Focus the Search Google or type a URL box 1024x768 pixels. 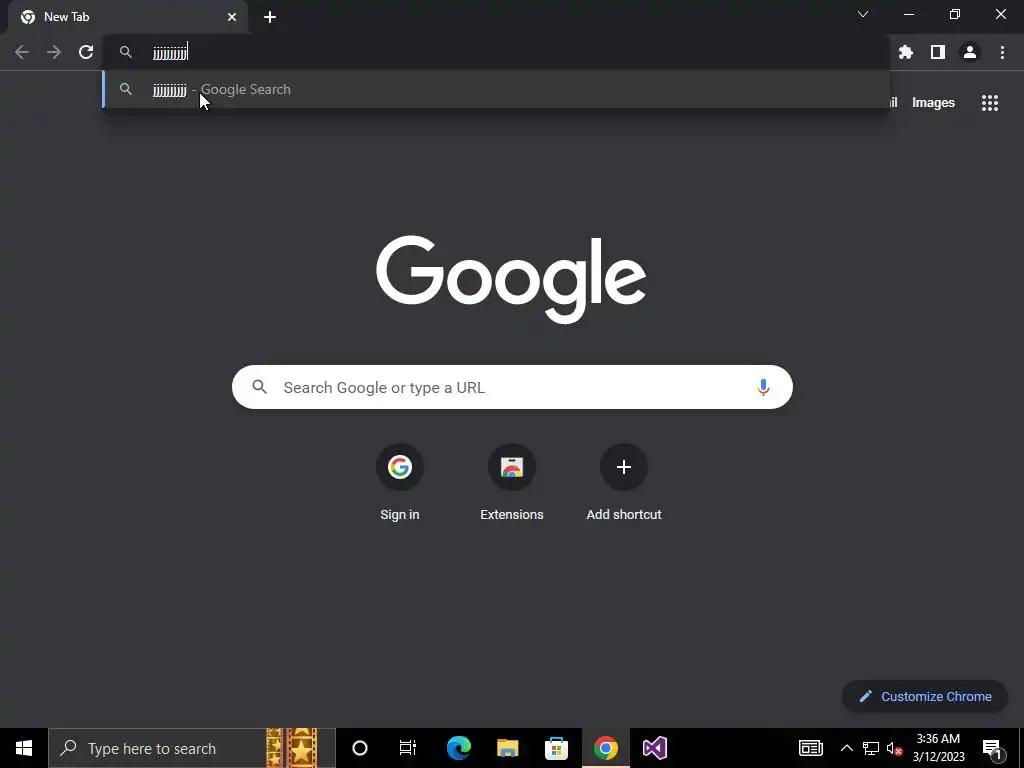512,387
